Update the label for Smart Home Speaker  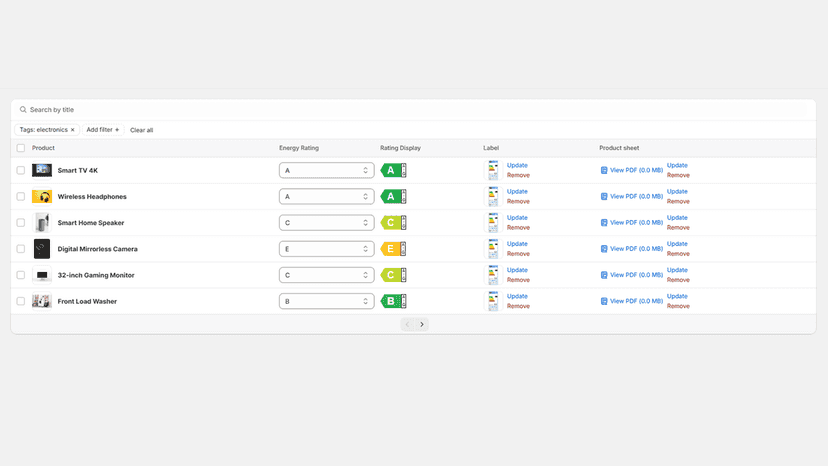point(517,218)
